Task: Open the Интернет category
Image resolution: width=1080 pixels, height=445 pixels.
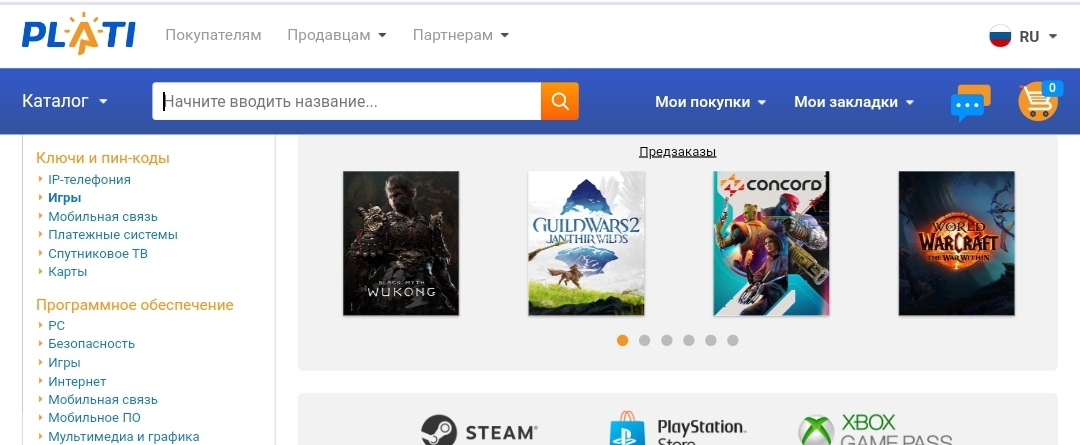Action: 77,382
